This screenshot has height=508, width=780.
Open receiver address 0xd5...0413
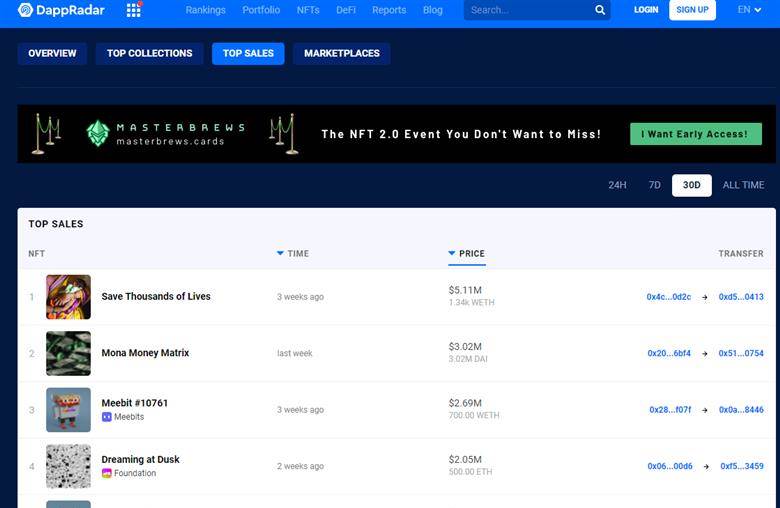741,297
